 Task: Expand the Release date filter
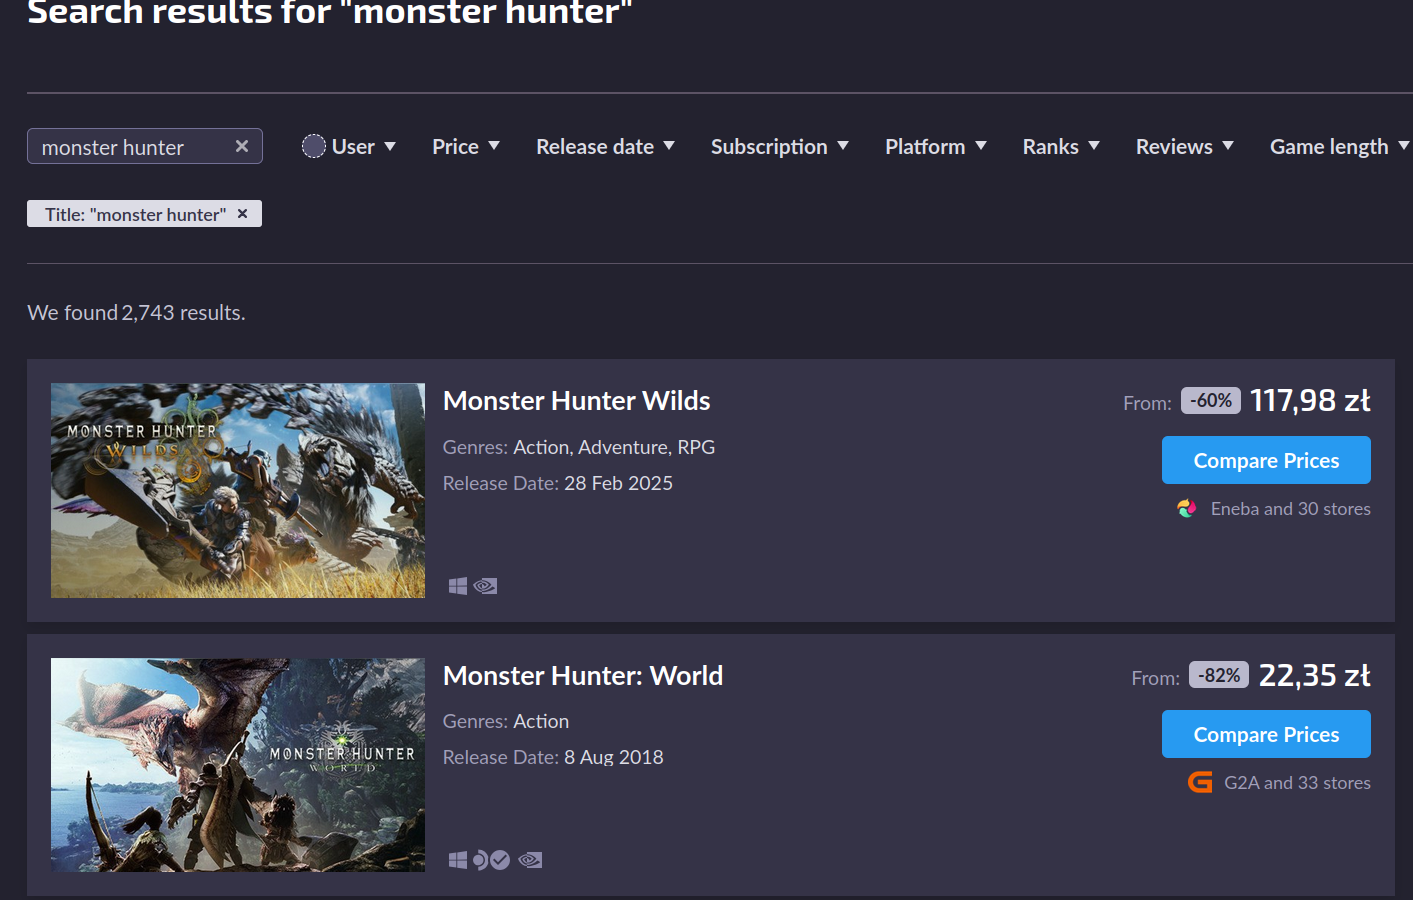[606, 147]
